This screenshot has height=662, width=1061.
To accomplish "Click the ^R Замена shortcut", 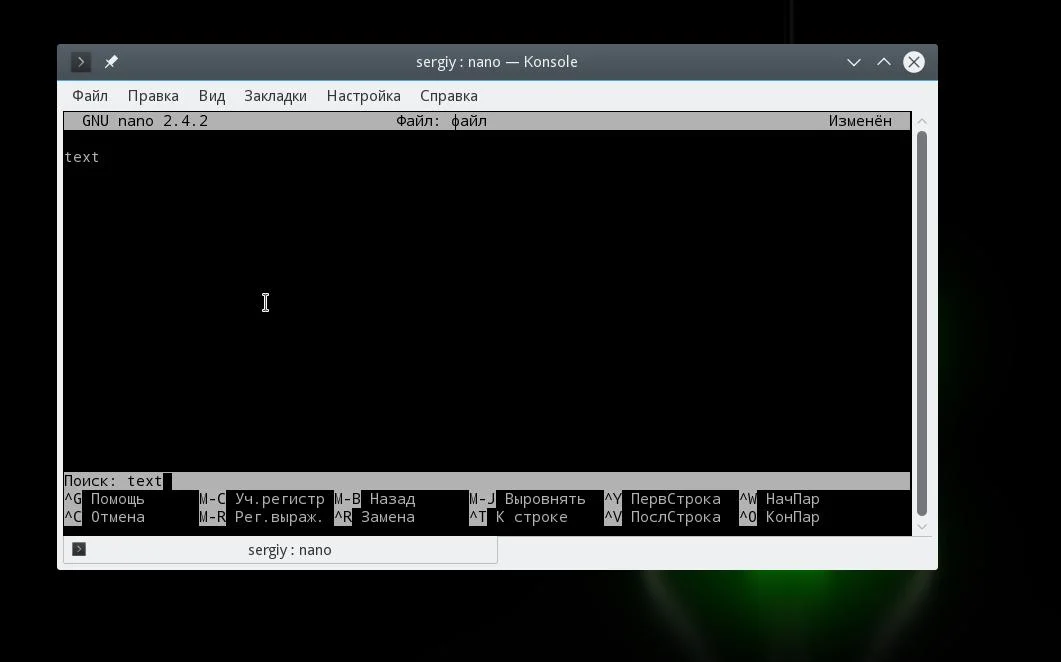I will tap(375, 517).
